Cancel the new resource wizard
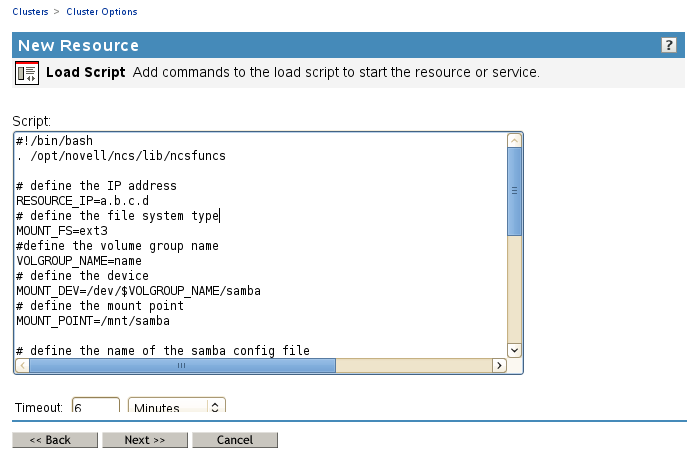This screenshot has width=687, height=458. click(235, 440)
